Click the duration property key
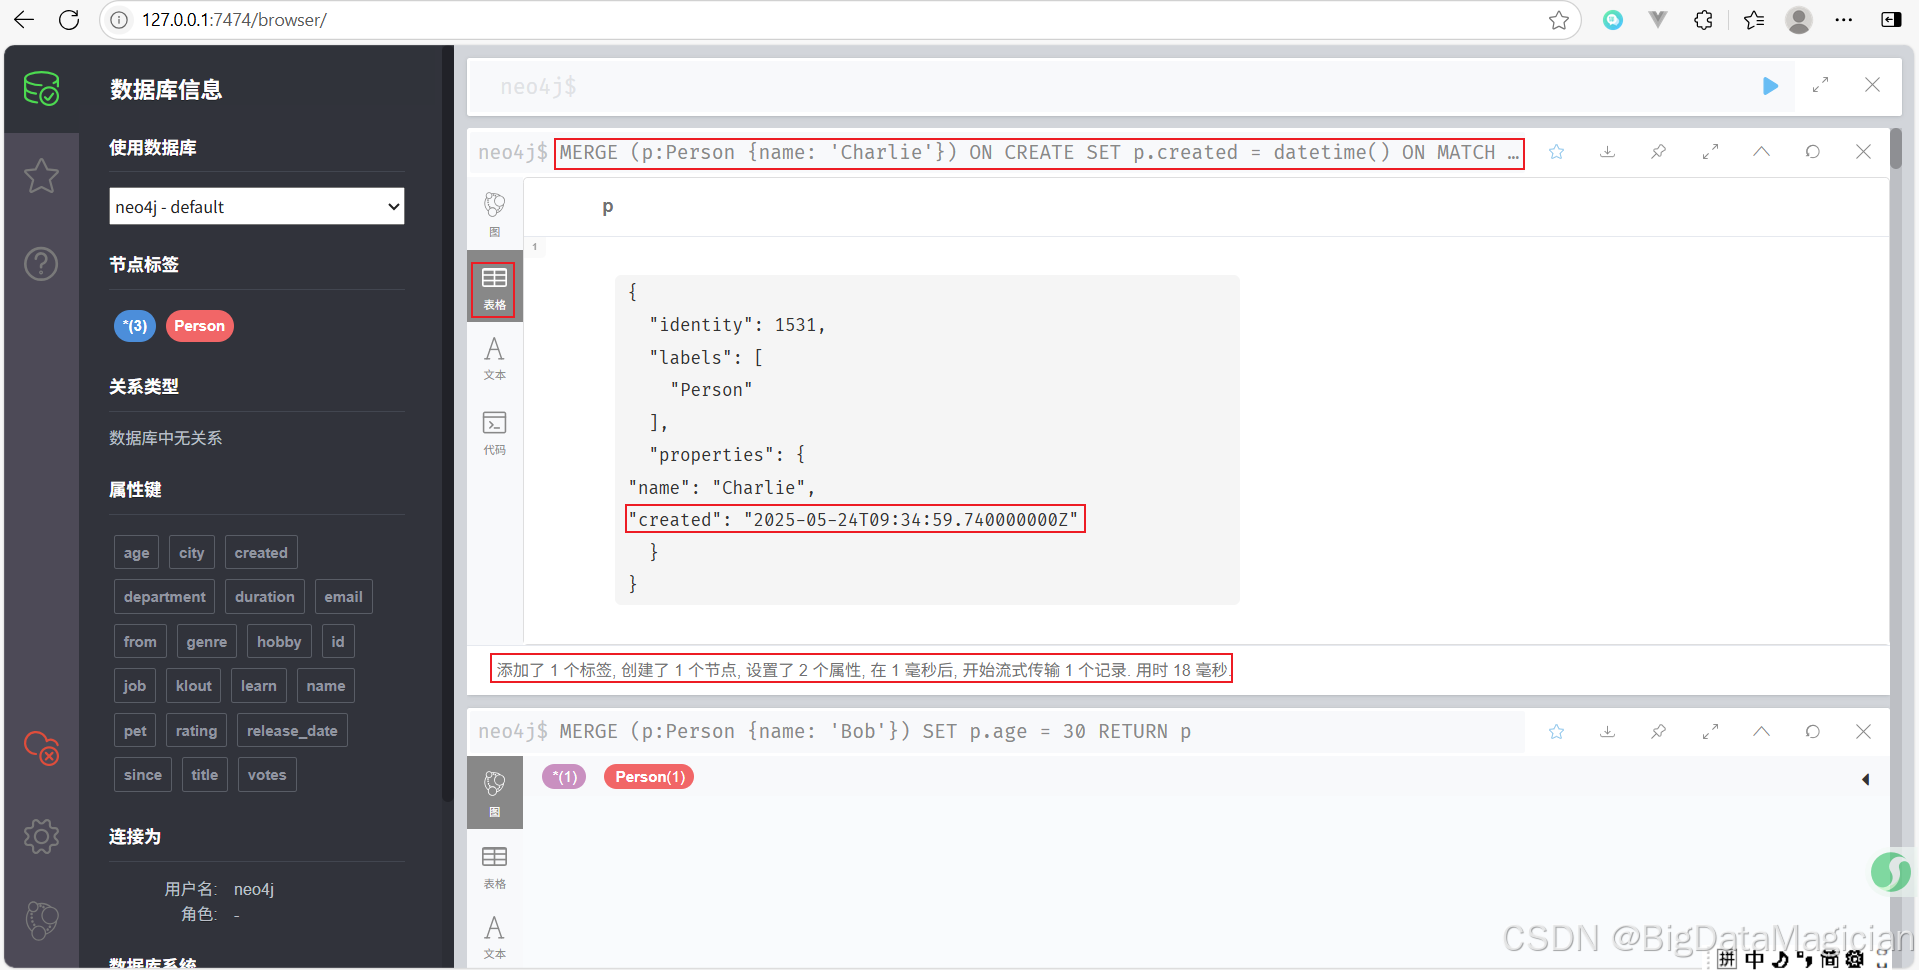1919x970 pixels. tap(265, 597)
